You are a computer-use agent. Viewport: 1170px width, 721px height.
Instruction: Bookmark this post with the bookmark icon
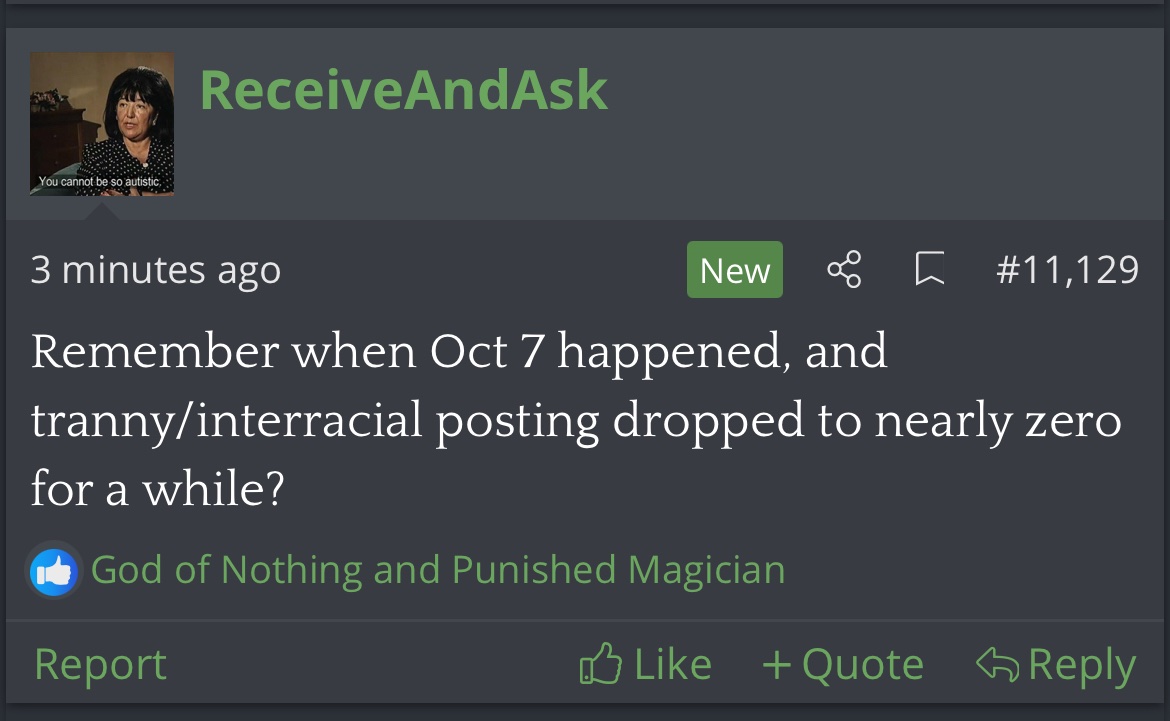[x=930, y=269]
